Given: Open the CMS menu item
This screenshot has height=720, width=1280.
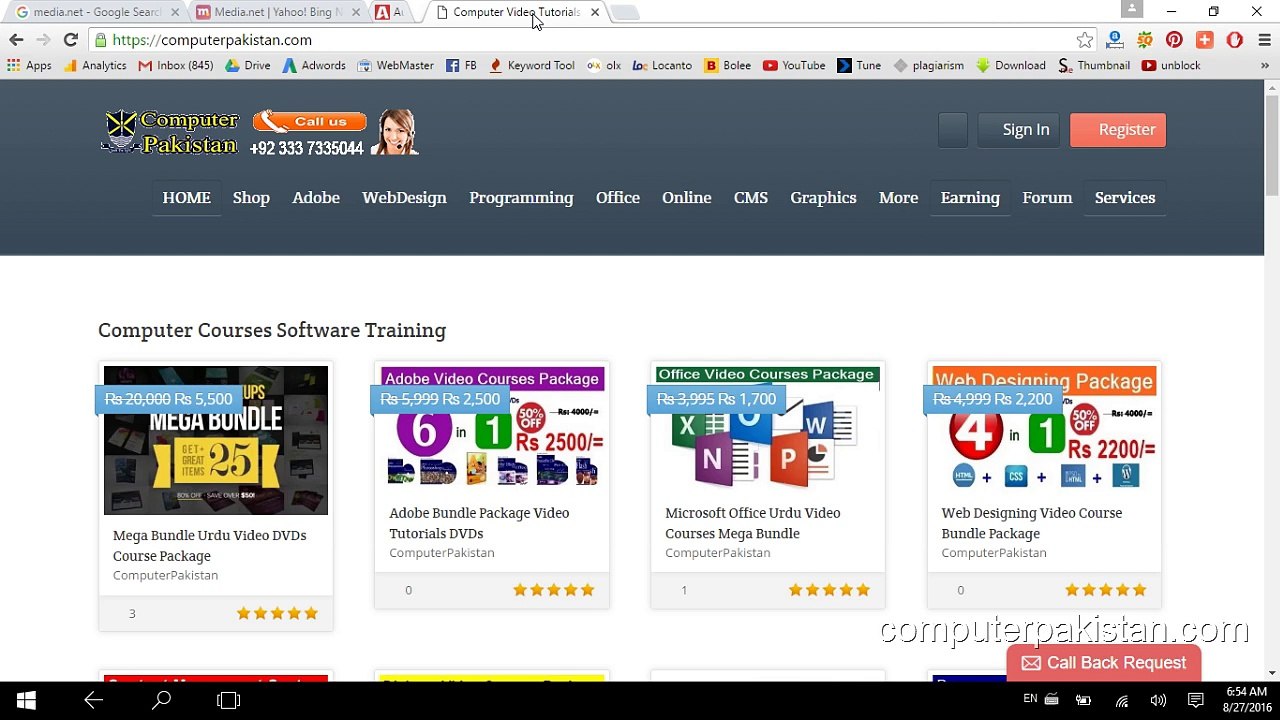Looking at the screenshot, I should [751, 197].
